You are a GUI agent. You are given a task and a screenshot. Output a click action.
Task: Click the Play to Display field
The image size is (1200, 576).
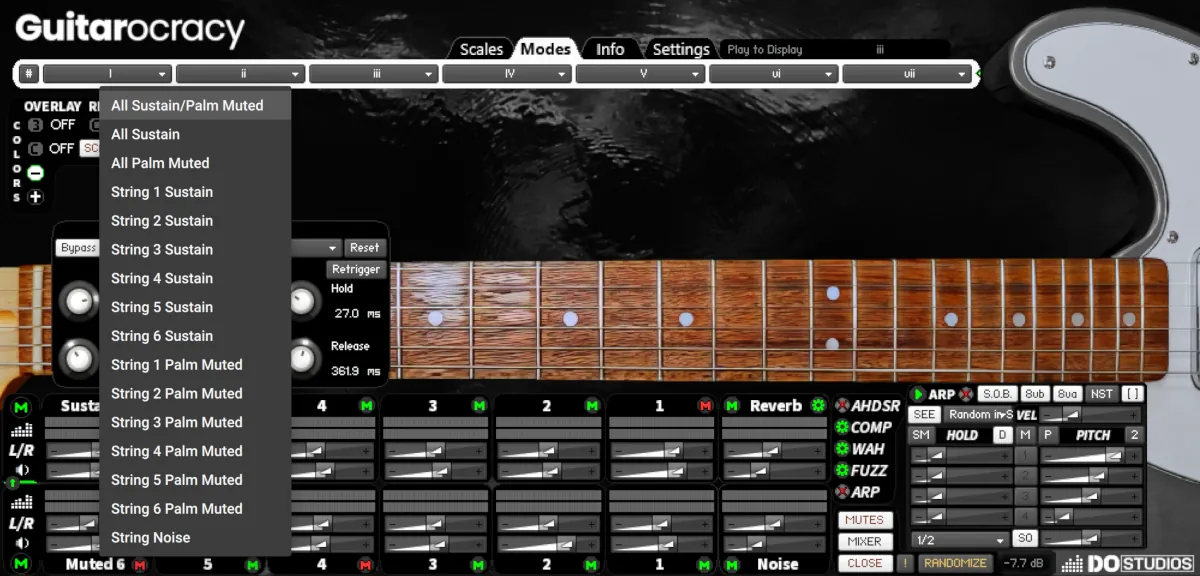tap(836, 49)
